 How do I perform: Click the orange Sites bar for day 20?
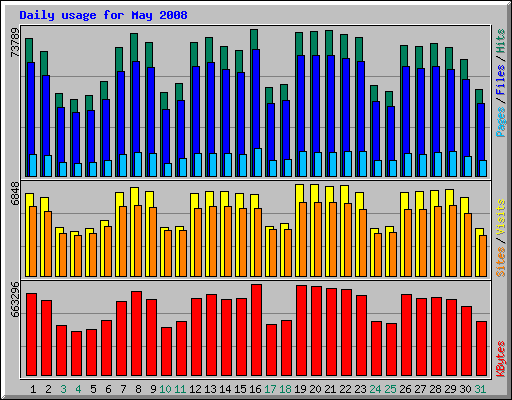(318, 239)
